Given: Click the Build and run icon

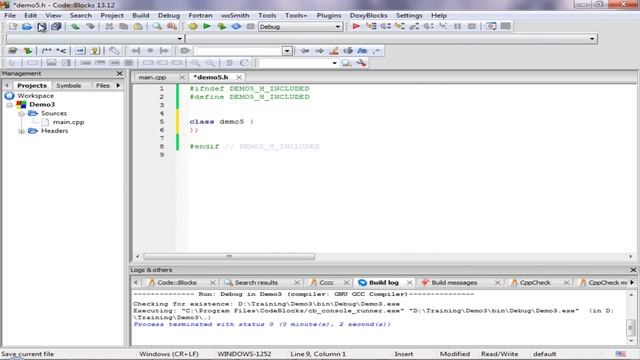Looking at the screenshot, I should (222, 27).
